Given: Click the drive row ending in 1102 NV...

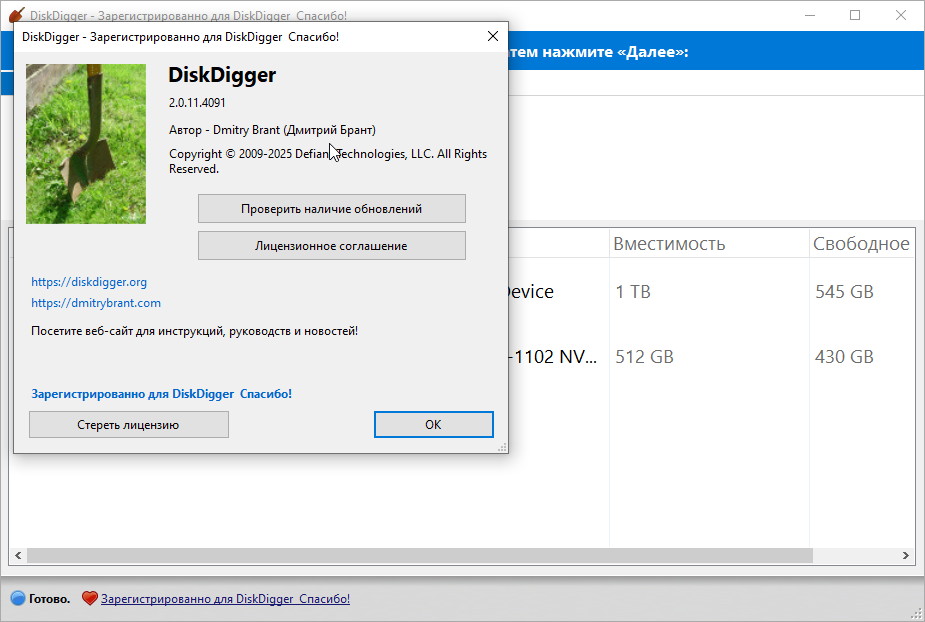Looking at the screenshot, I should pyautogui.click(x=462, y=356).
